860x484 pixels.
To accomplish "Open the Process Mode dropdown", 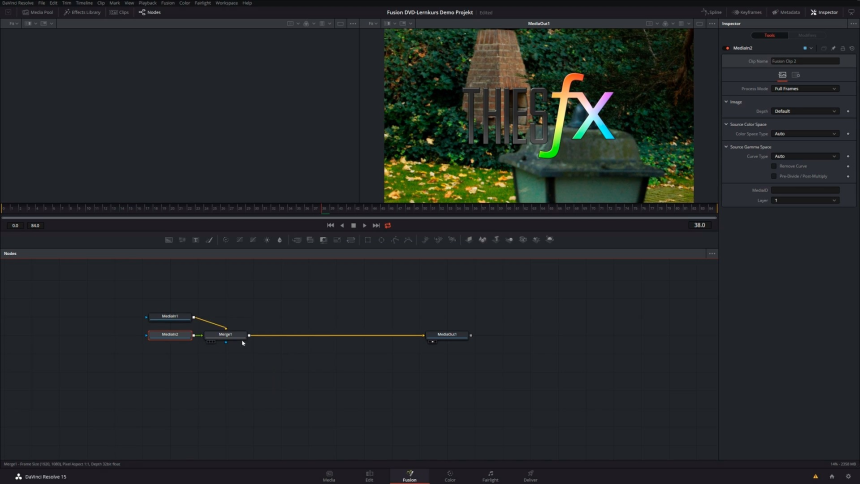I will [805, 88].
